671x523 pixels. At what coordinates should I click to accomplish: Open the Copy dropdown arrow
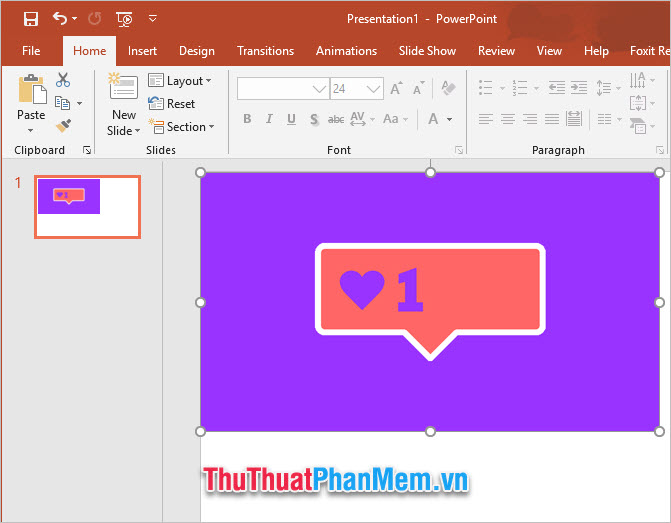click(79, 103)
